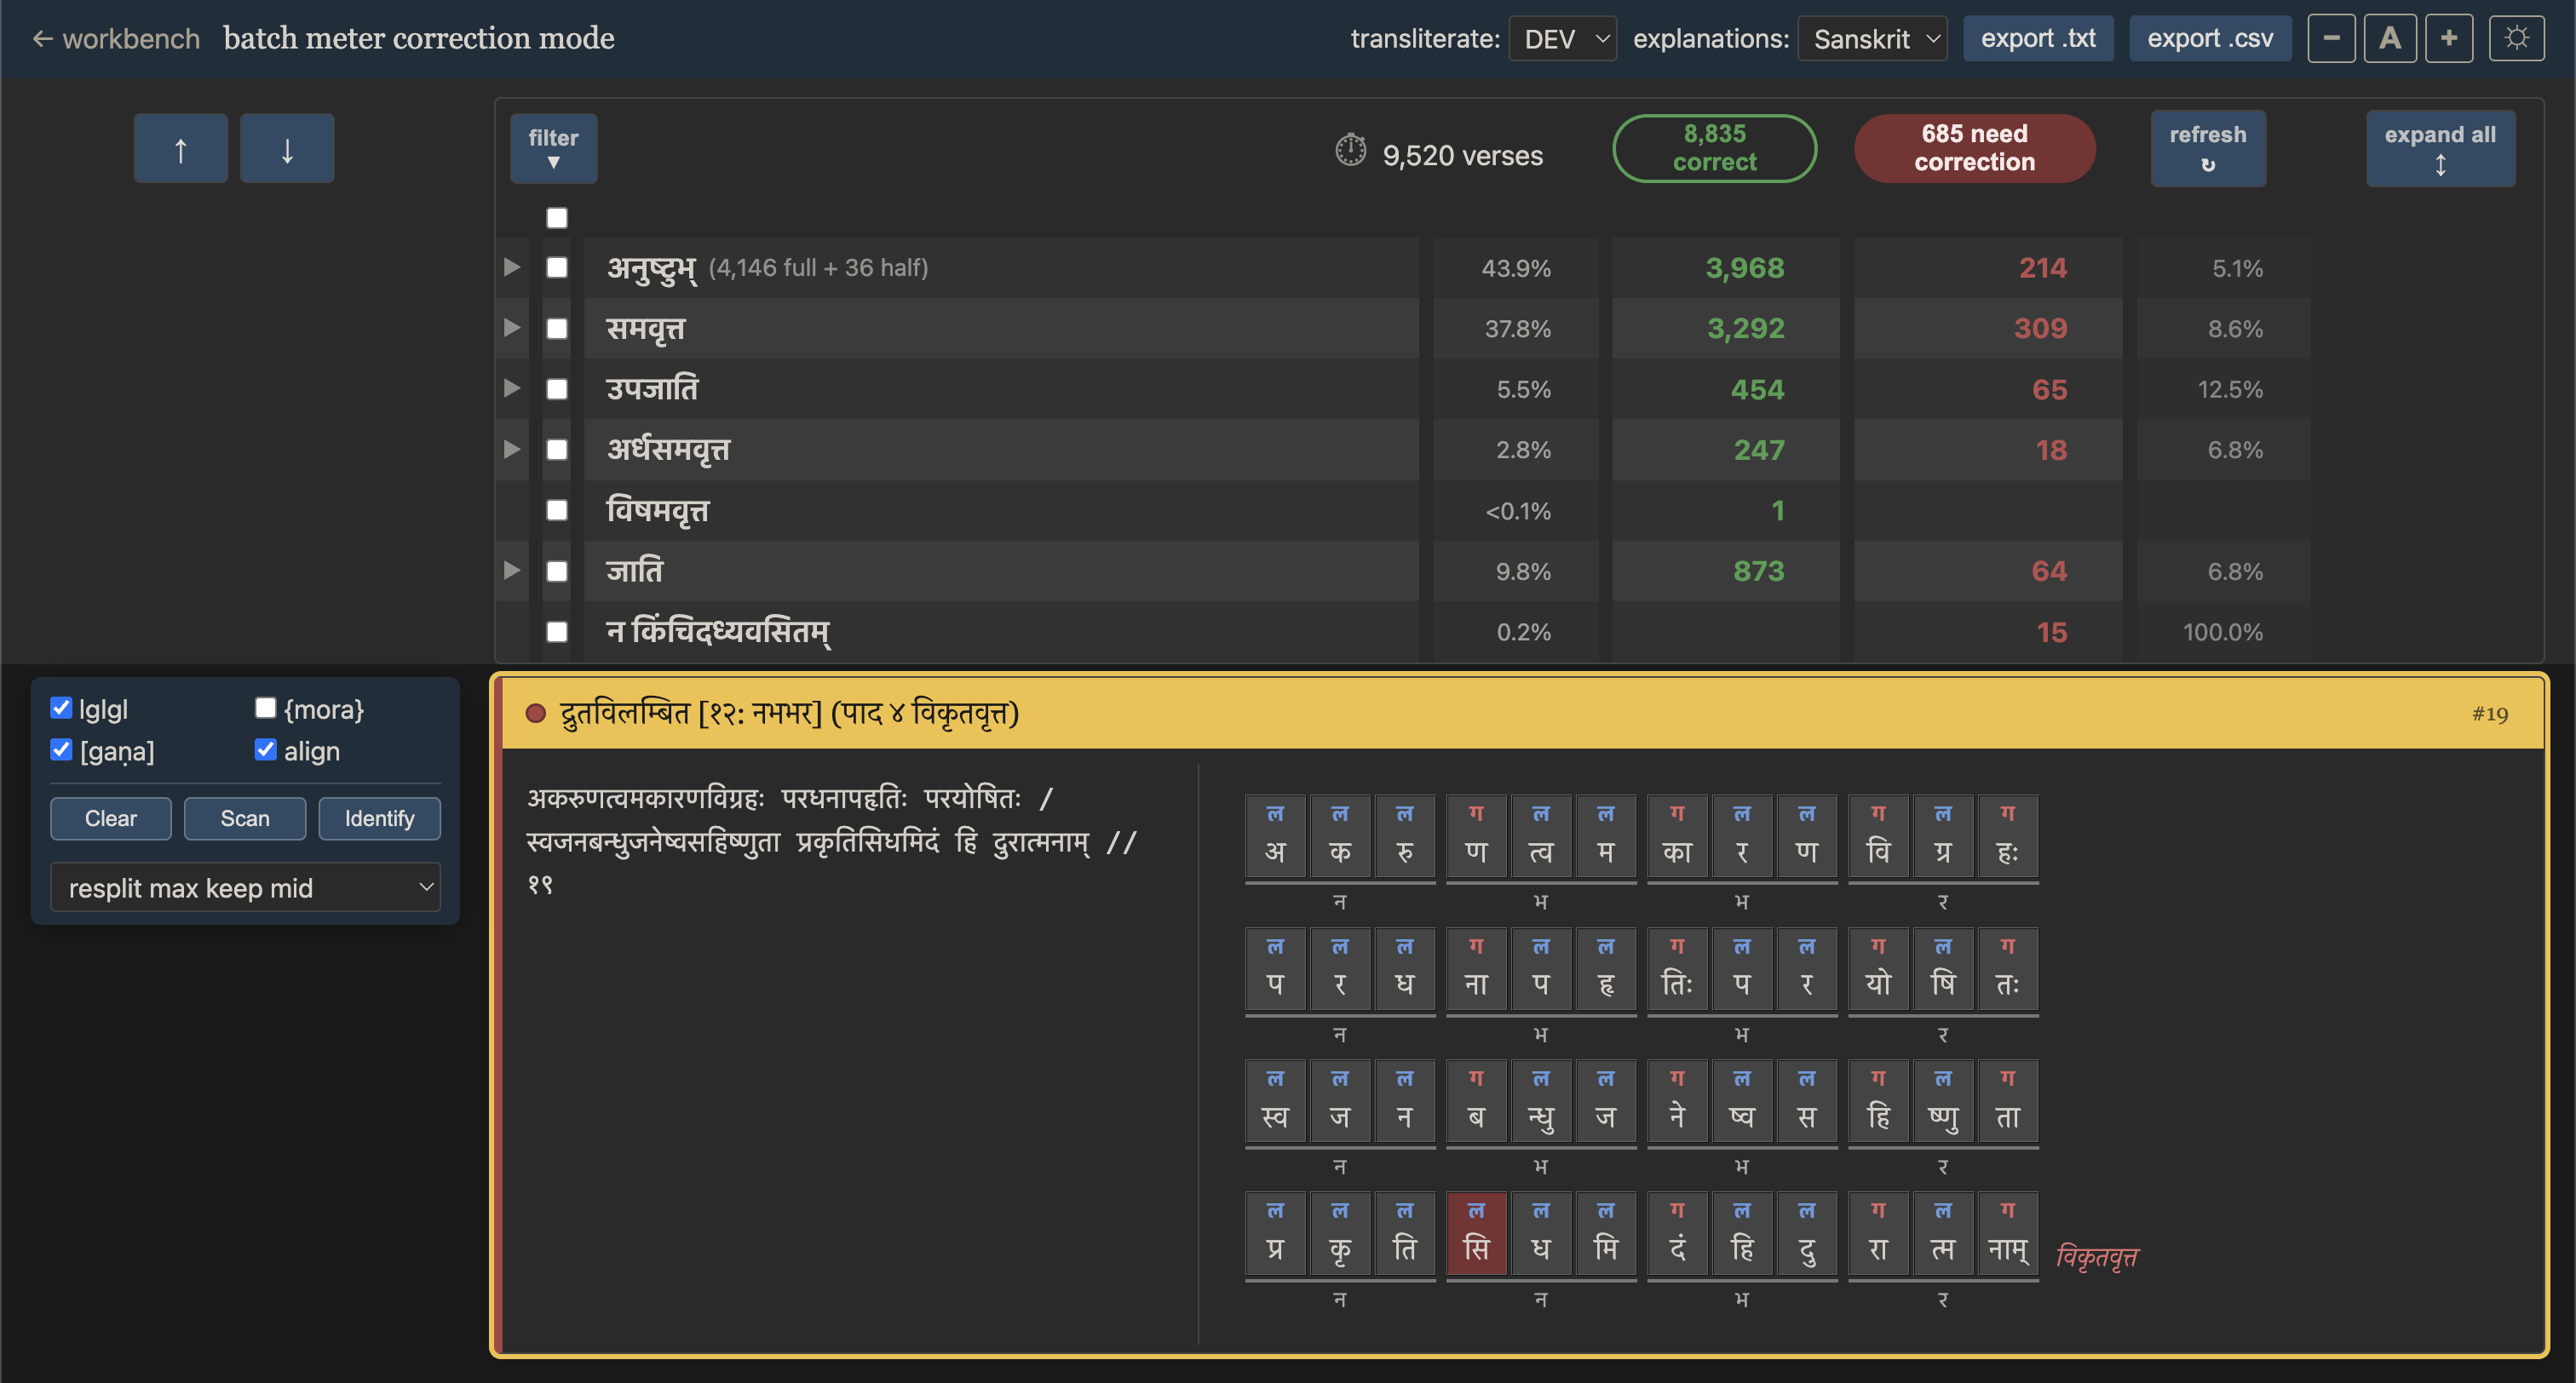The height and width of the screenshot is (1383, 2576).
Task: Increase font size with plus button
Action: pos(2449,38)
